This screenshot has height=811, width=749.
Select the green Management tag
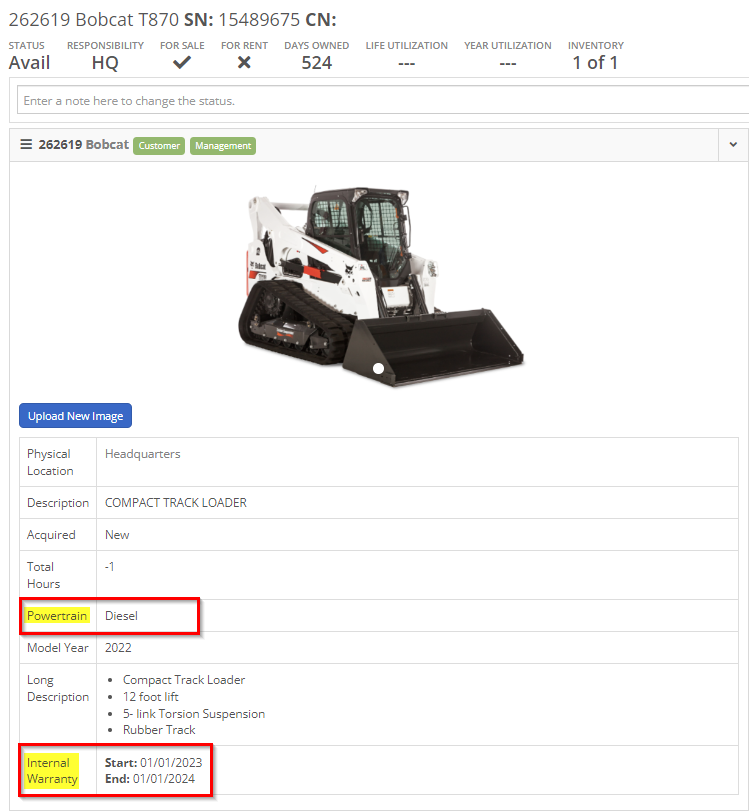coord(223,146)
